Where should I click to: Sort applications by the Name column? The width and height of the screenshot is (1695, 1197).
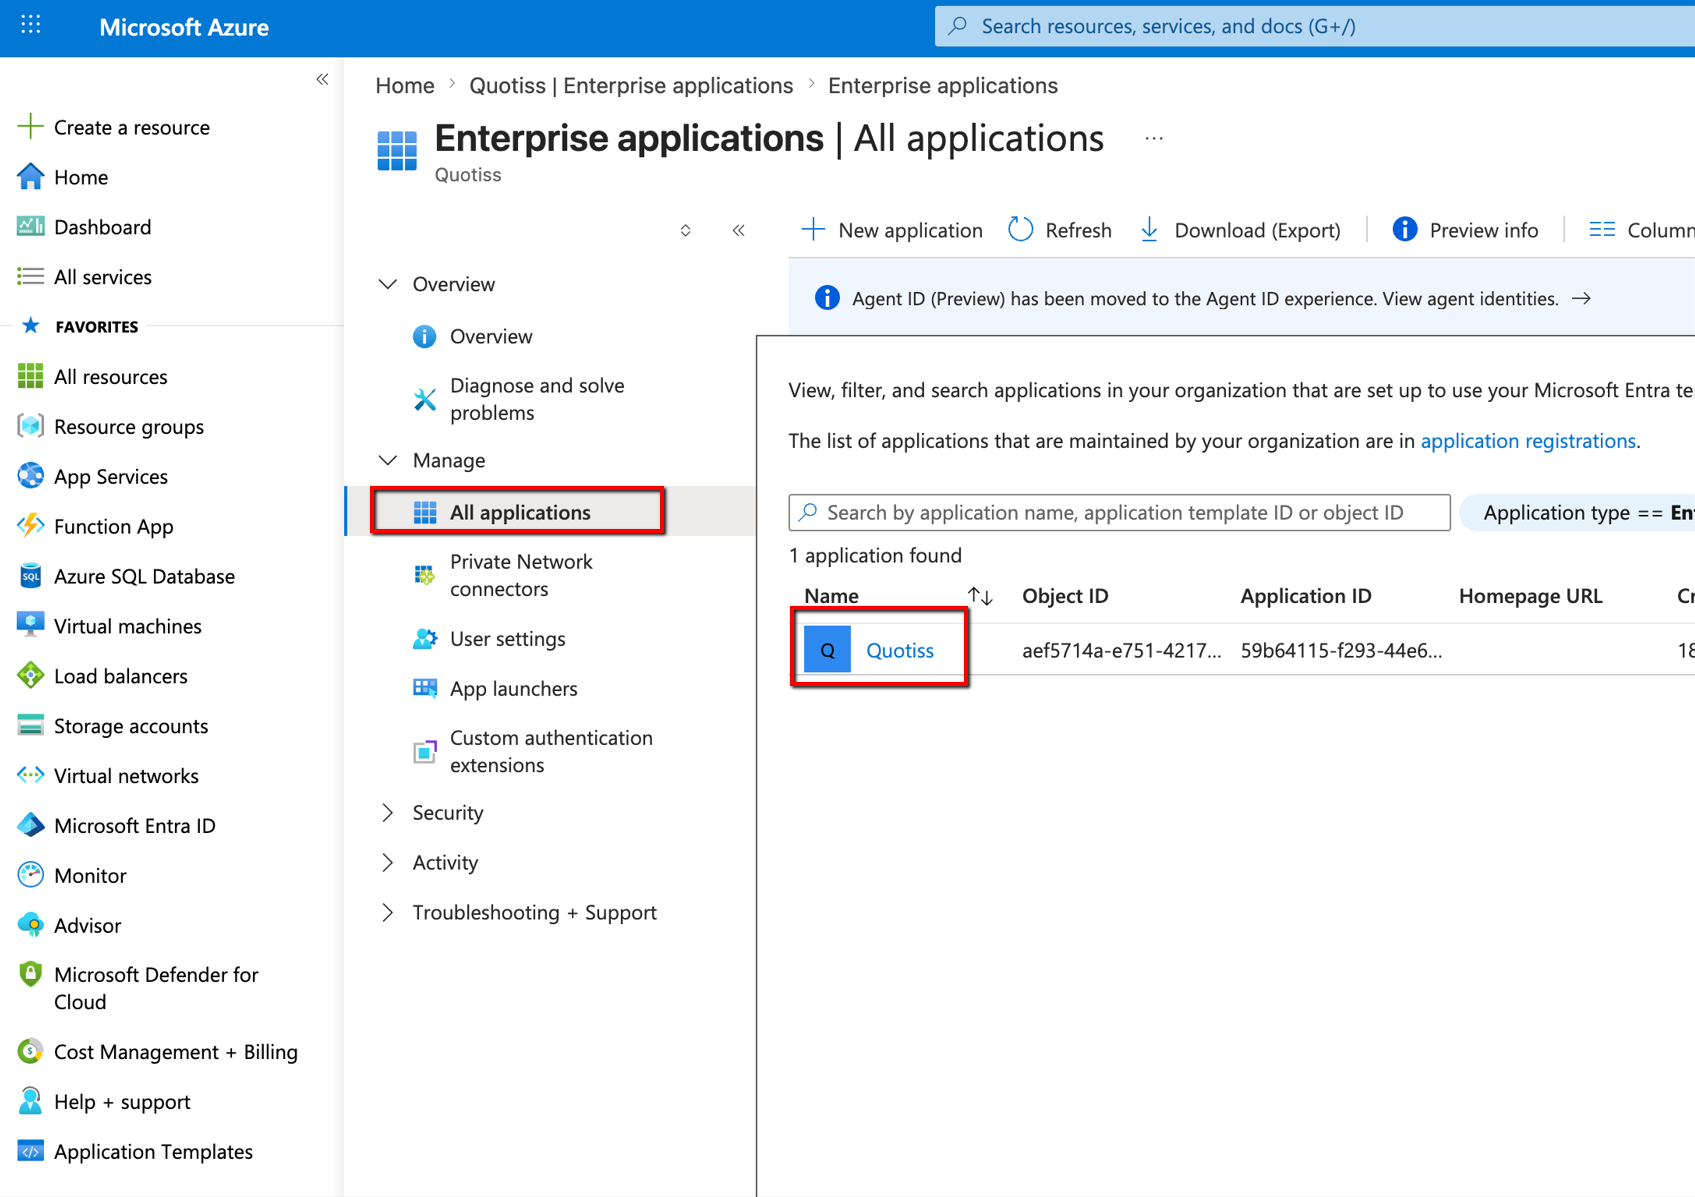(x=980, y=596)
